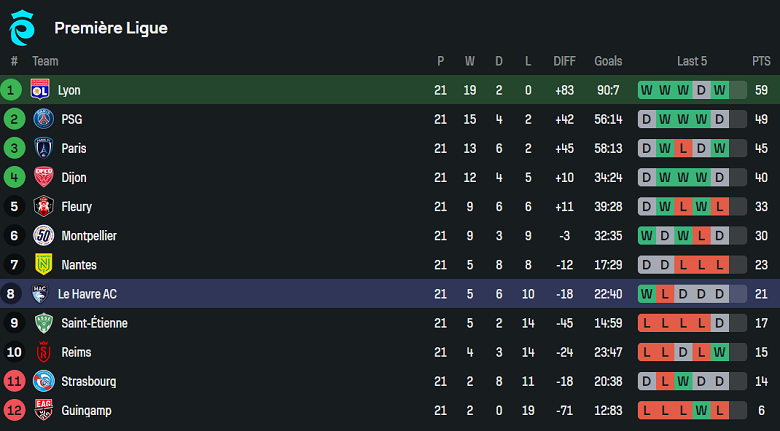This screenshot has height=431, width=780.
Task: Select the Dijon team badge
Action: 41,177
